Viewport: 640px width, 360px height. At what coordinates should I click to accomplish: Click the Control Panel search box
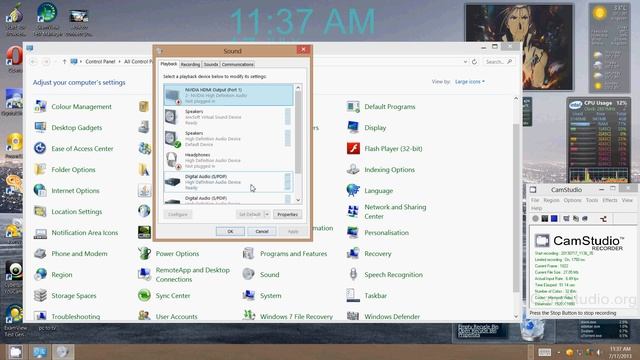click(x=498, y=62)
